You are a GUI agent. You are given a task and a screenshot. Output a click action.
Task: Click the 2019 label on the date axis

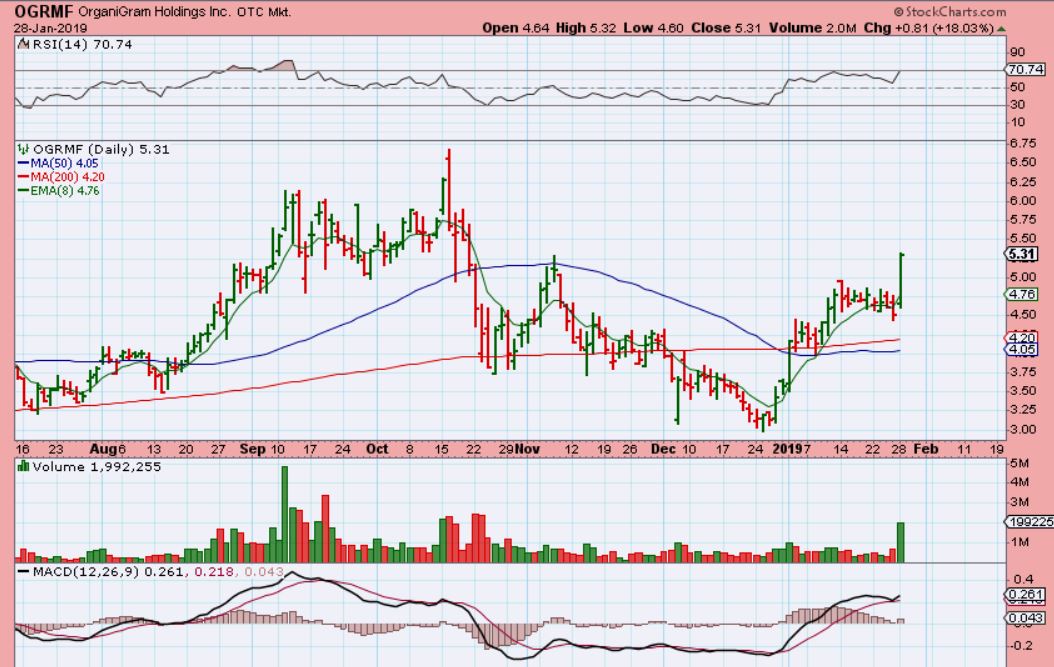[x=787, y=449]
